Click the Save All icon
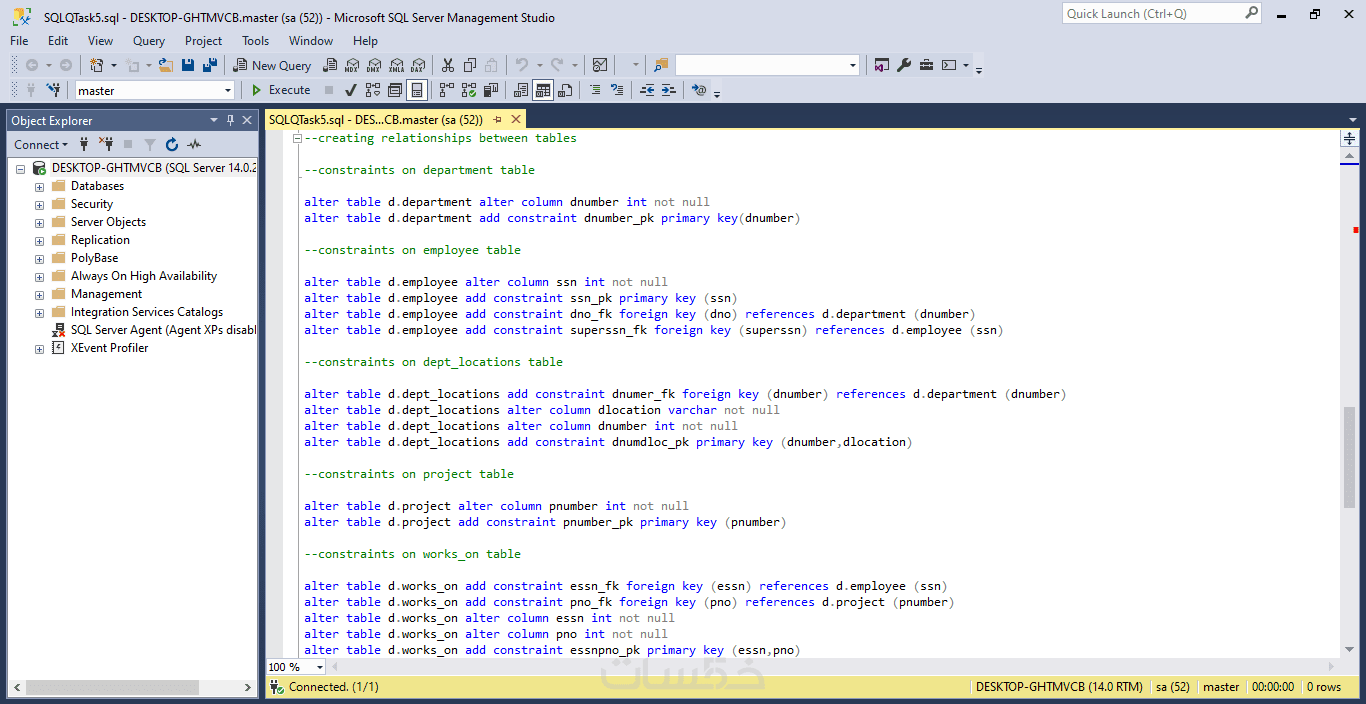The width and height of the screenshot is (1366, 704). tap(210, 65)
